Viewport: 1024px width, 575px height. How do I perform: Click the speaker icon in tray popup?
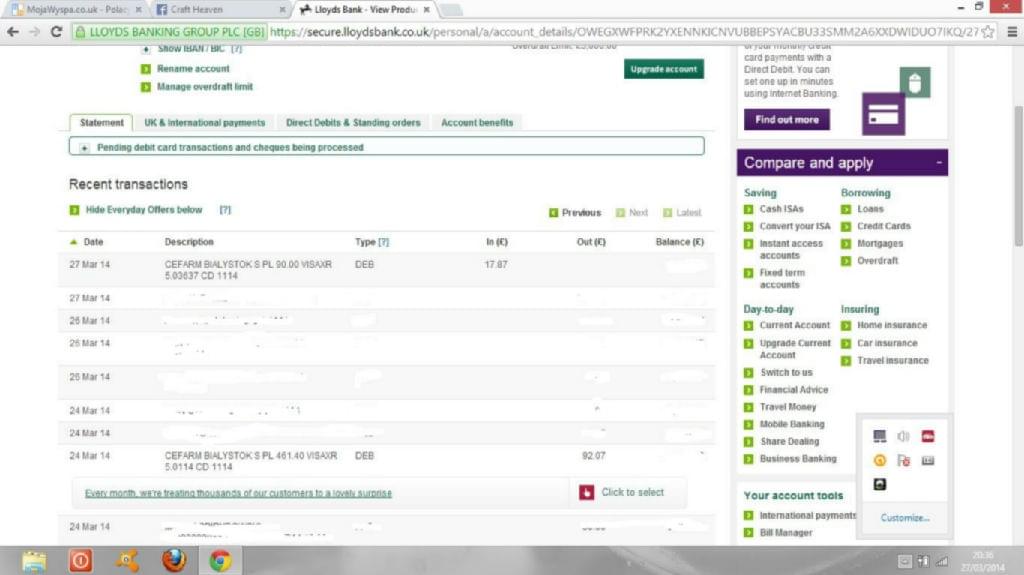tap(903, 436)
